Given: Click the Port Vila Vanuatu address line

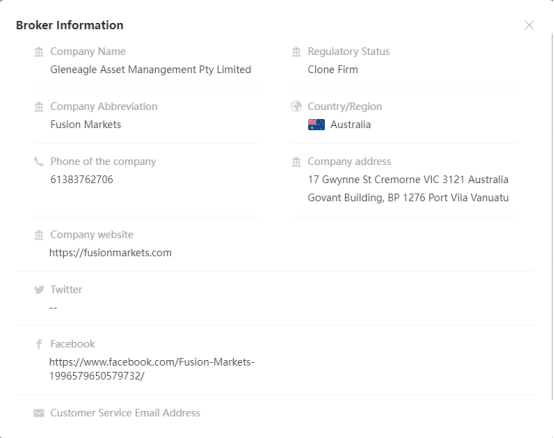Looking at the screenshot, I should (x=408, y=197).
